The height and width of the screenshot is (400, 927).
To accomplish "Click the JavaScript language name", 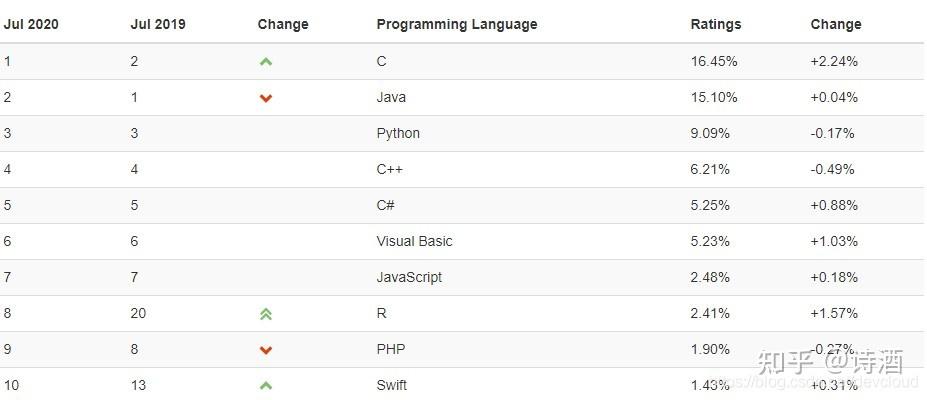I will pos(409,277).
